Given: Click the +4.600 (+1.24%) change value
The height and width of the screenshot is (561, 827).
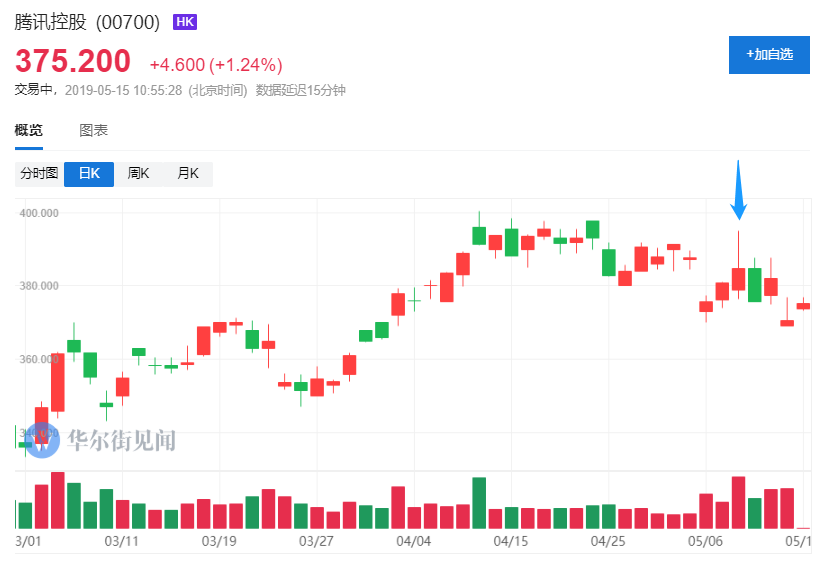Looking at the screenshot, I should 216,65.
